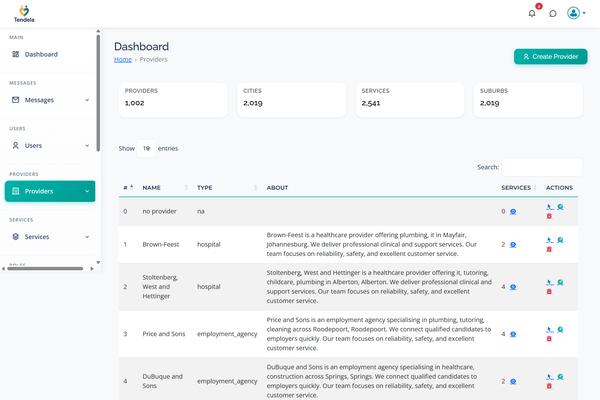Open the Show entries count dropdown
This screenshot has width=600, height=400.
click(x=146, y=148)
